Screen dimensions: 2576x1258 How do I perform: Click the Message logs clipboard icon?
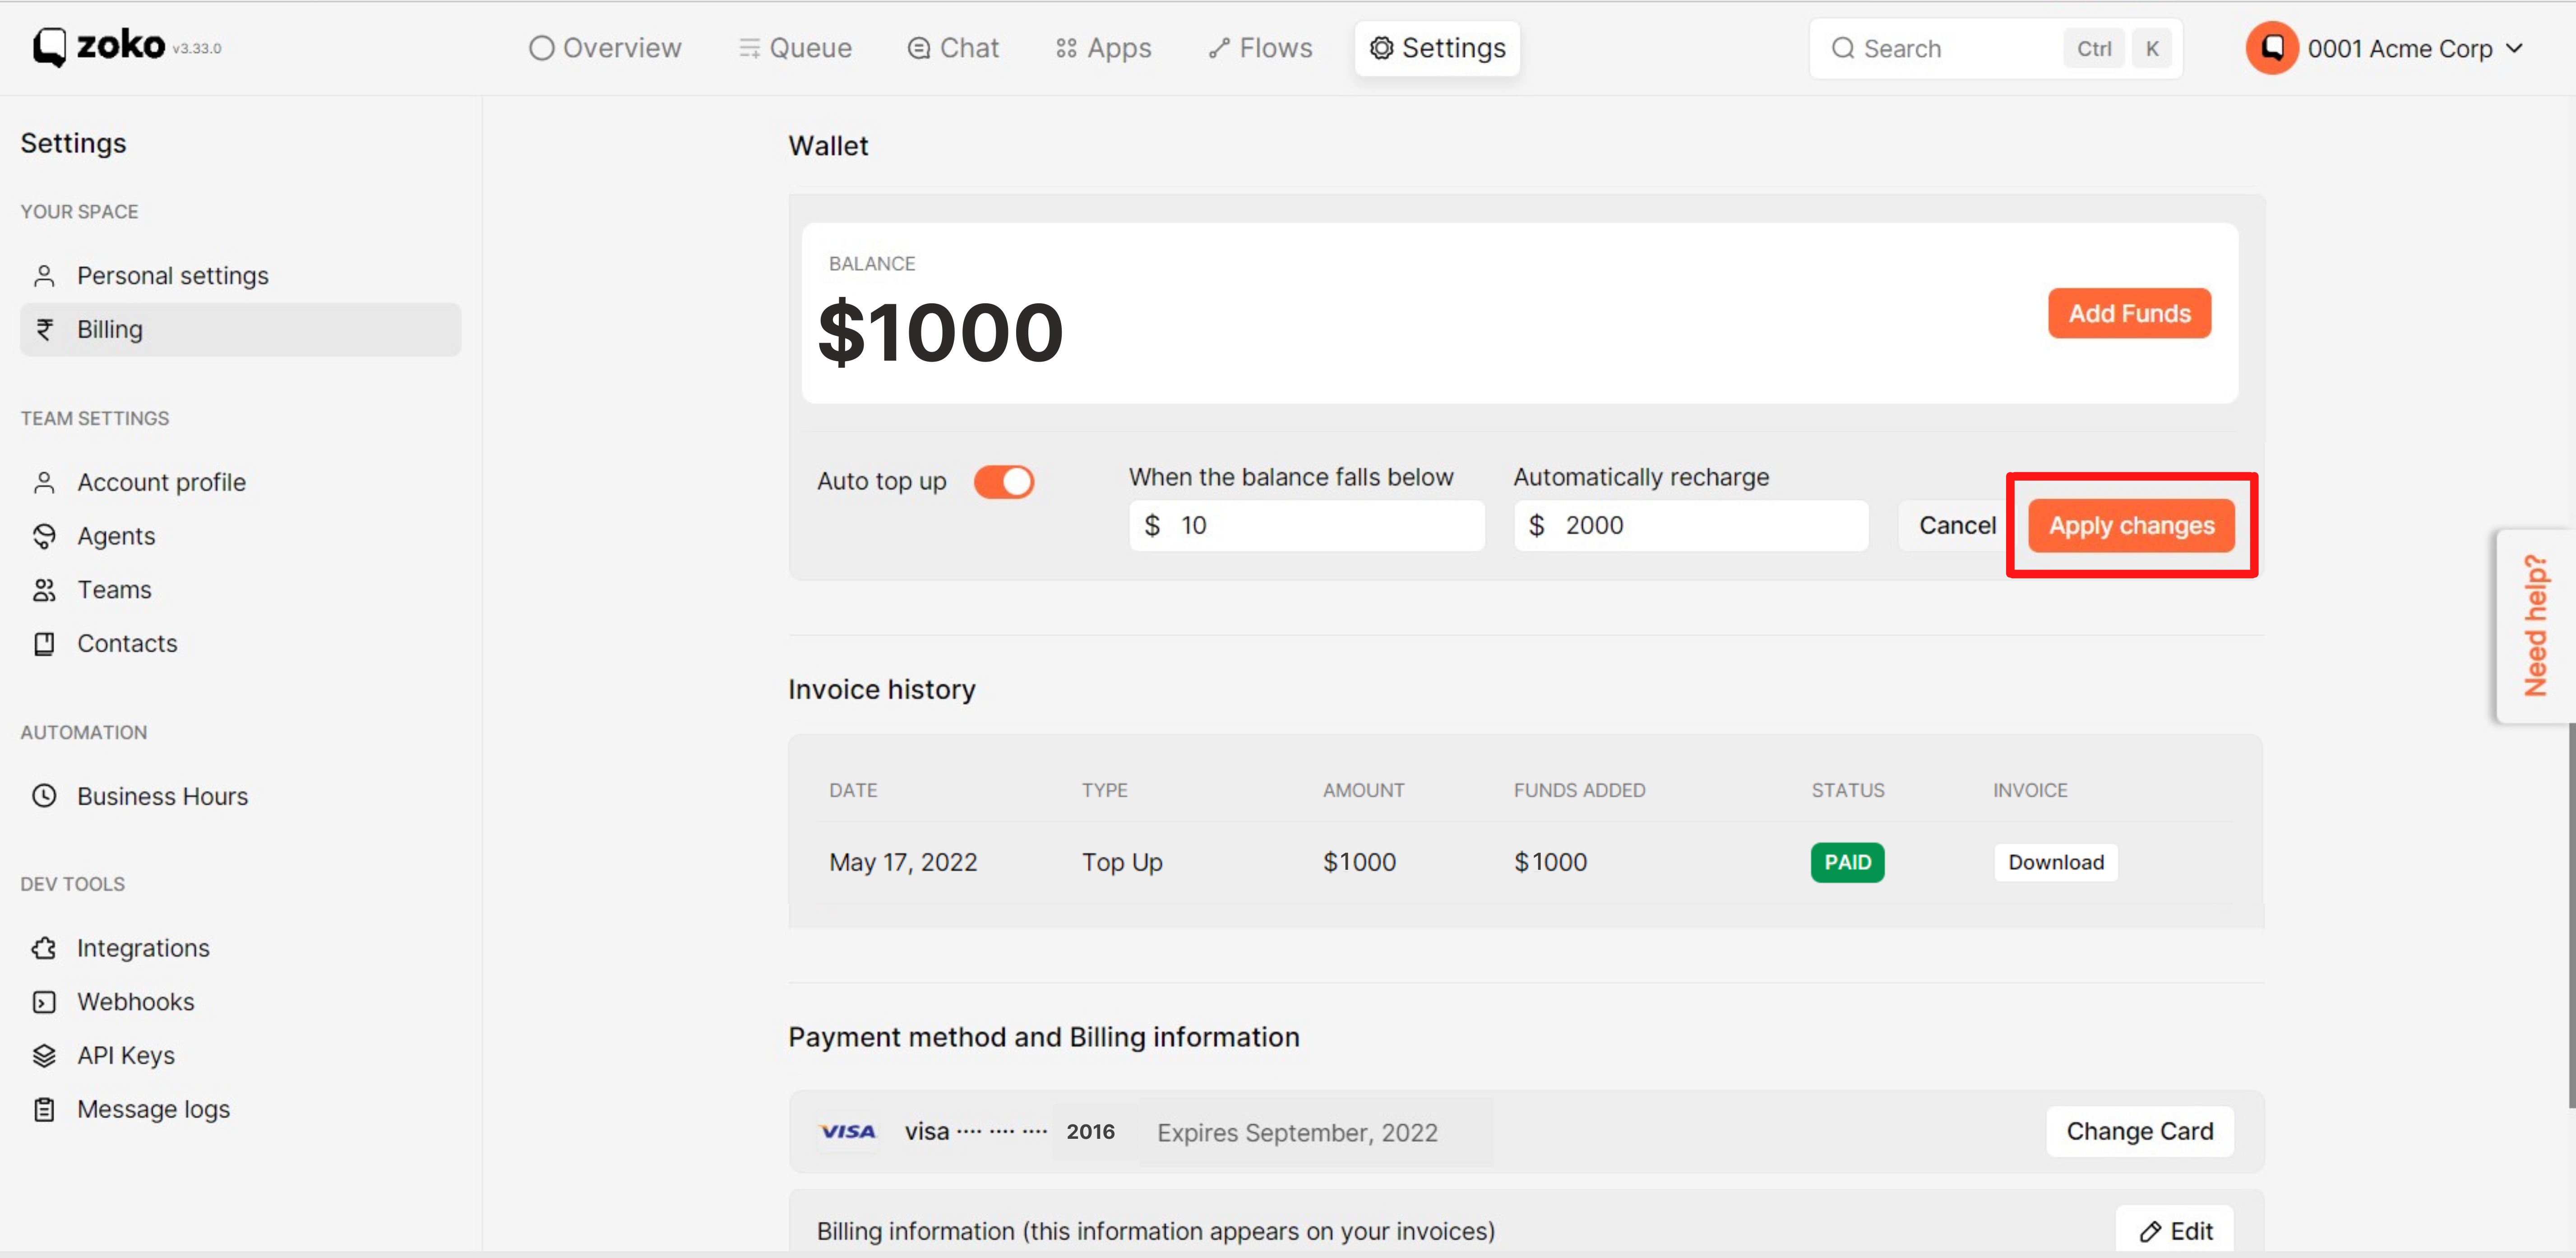tap(44, 1110)
